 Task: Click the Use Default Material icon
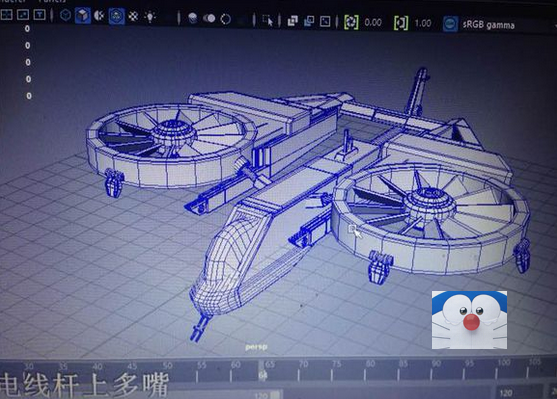(99, 16)
